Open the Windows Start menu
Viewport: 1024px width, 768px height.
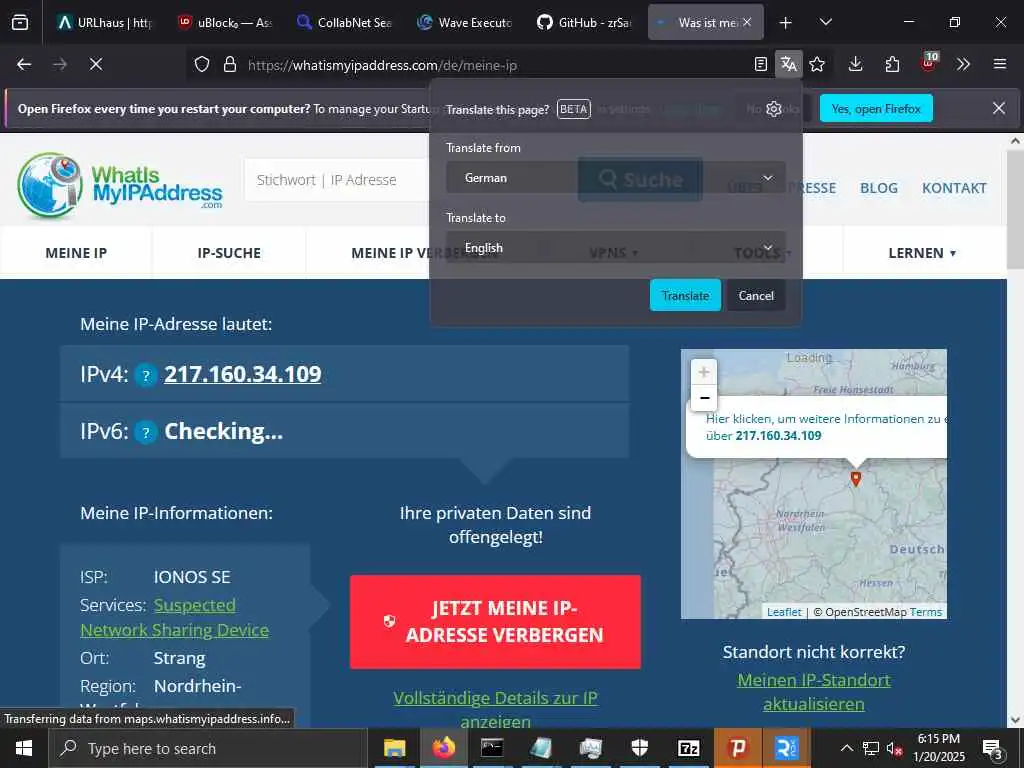[x=24, y=748]
